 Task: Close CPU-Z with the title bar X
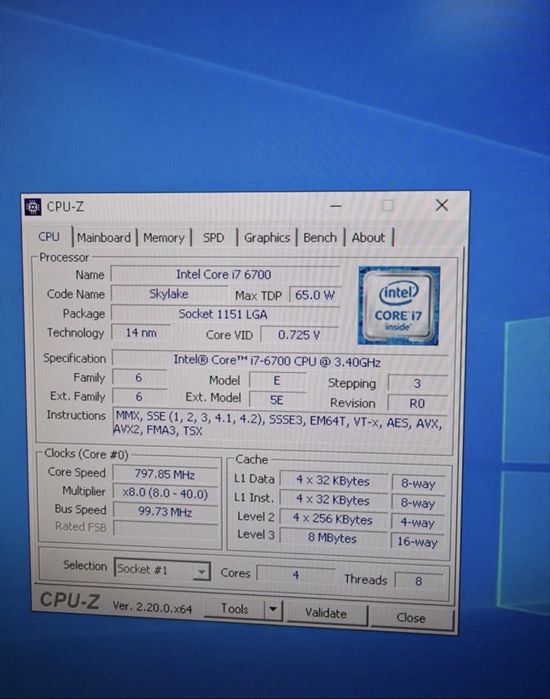(x=442, y=205)
